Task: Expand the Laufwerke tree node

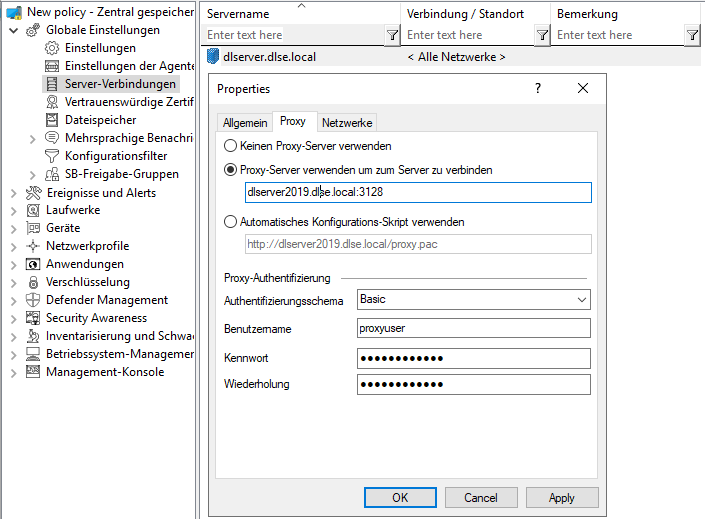Action: [14, 210]
